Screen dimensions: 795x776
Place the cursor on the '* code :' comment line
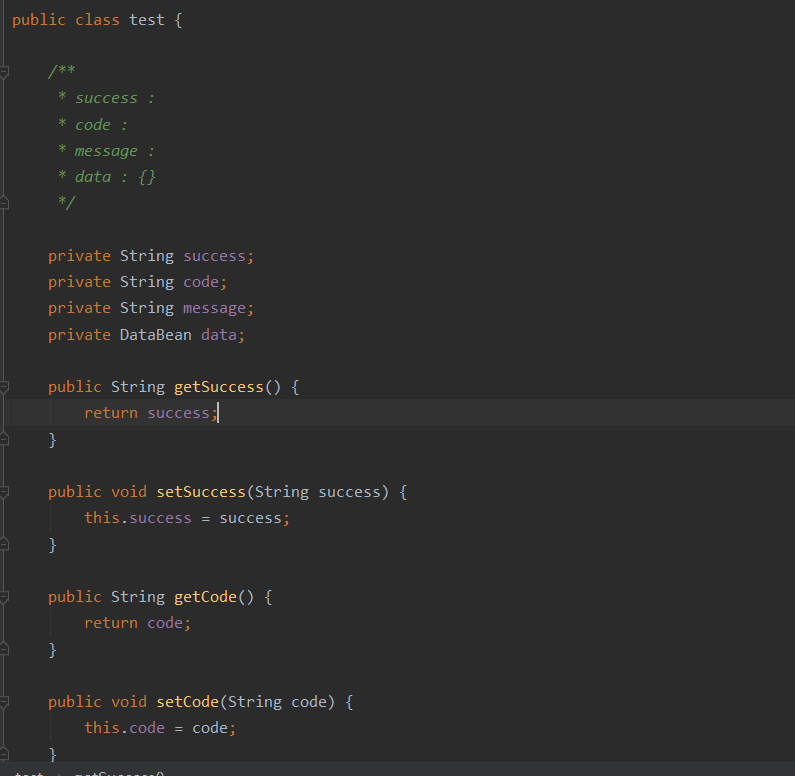pyautogui.click(x=93, y=125)
